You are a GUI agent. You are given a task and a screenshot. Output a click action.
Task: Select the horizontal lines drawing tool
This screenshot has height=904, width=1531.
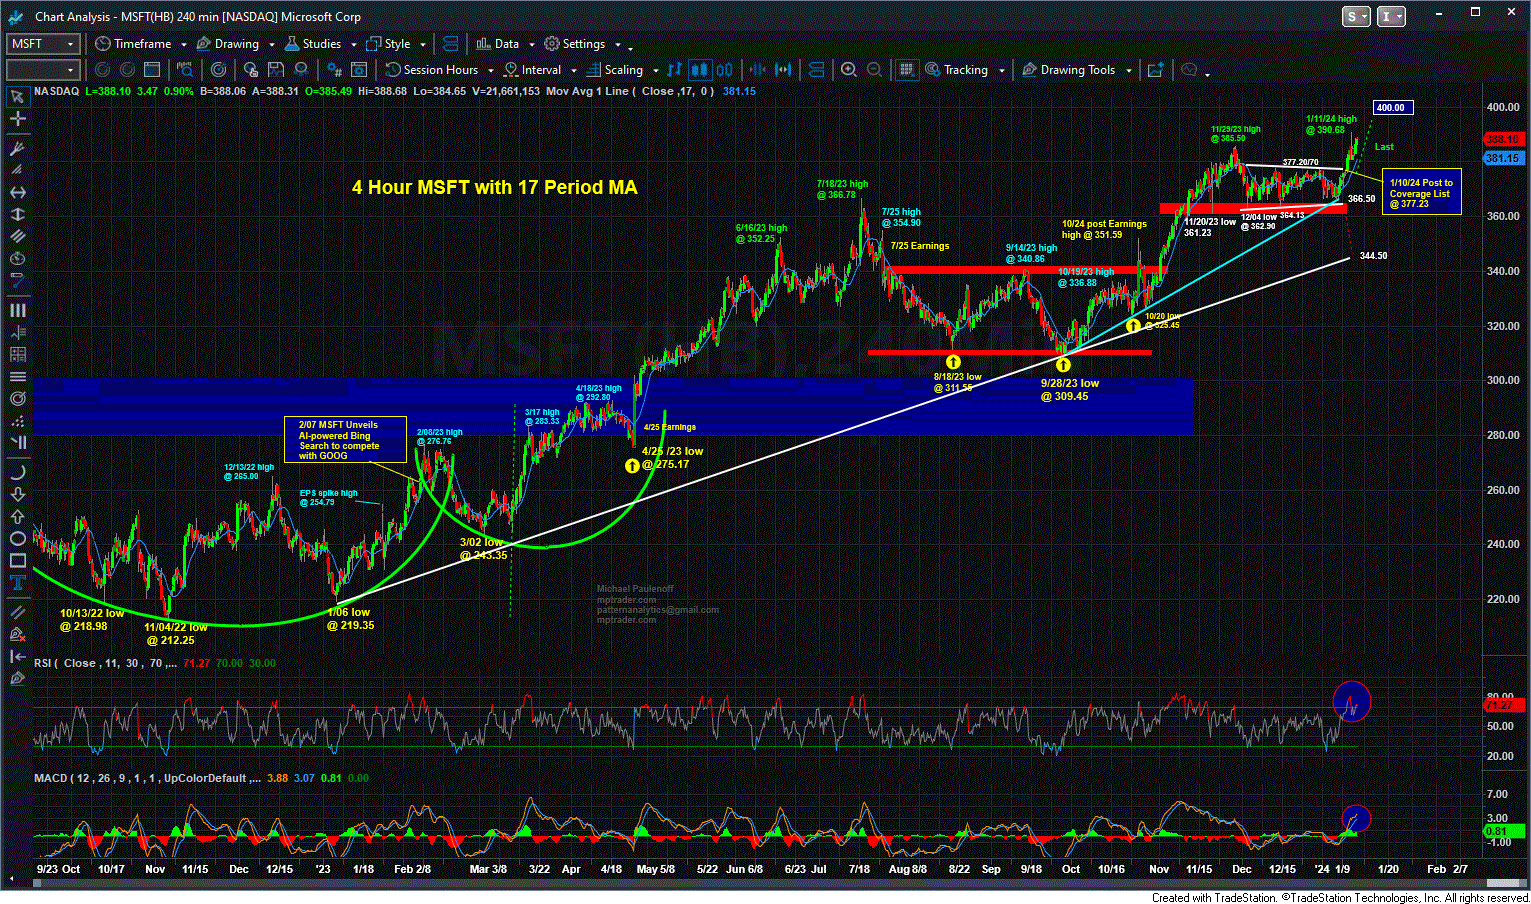(x=17, y=377)
